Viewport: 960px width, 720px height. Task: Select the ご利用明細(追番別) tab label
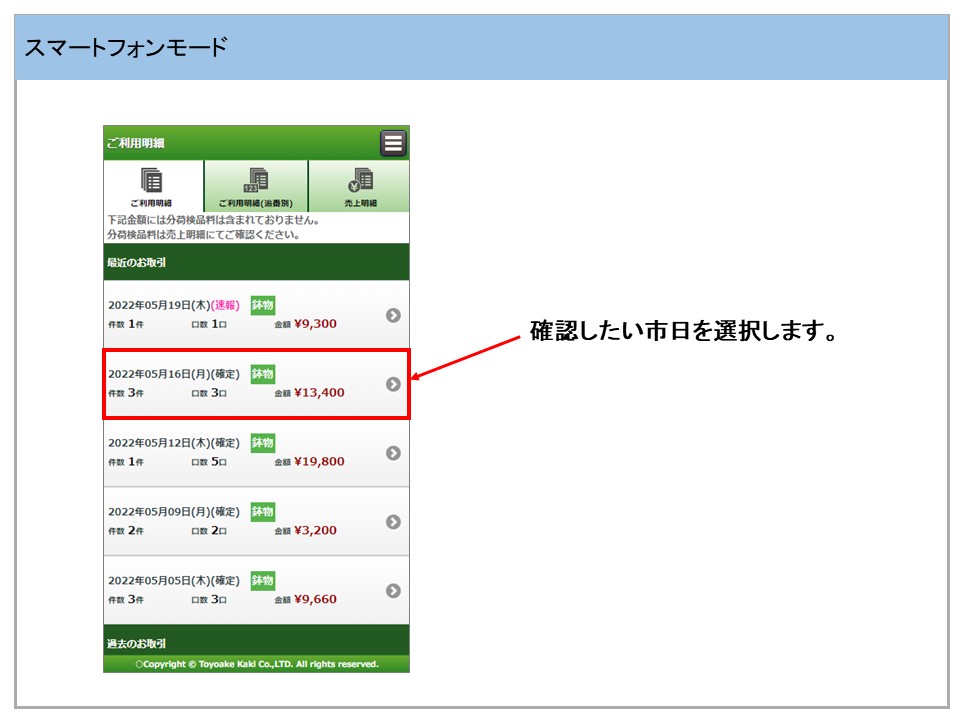pos(256,203)
